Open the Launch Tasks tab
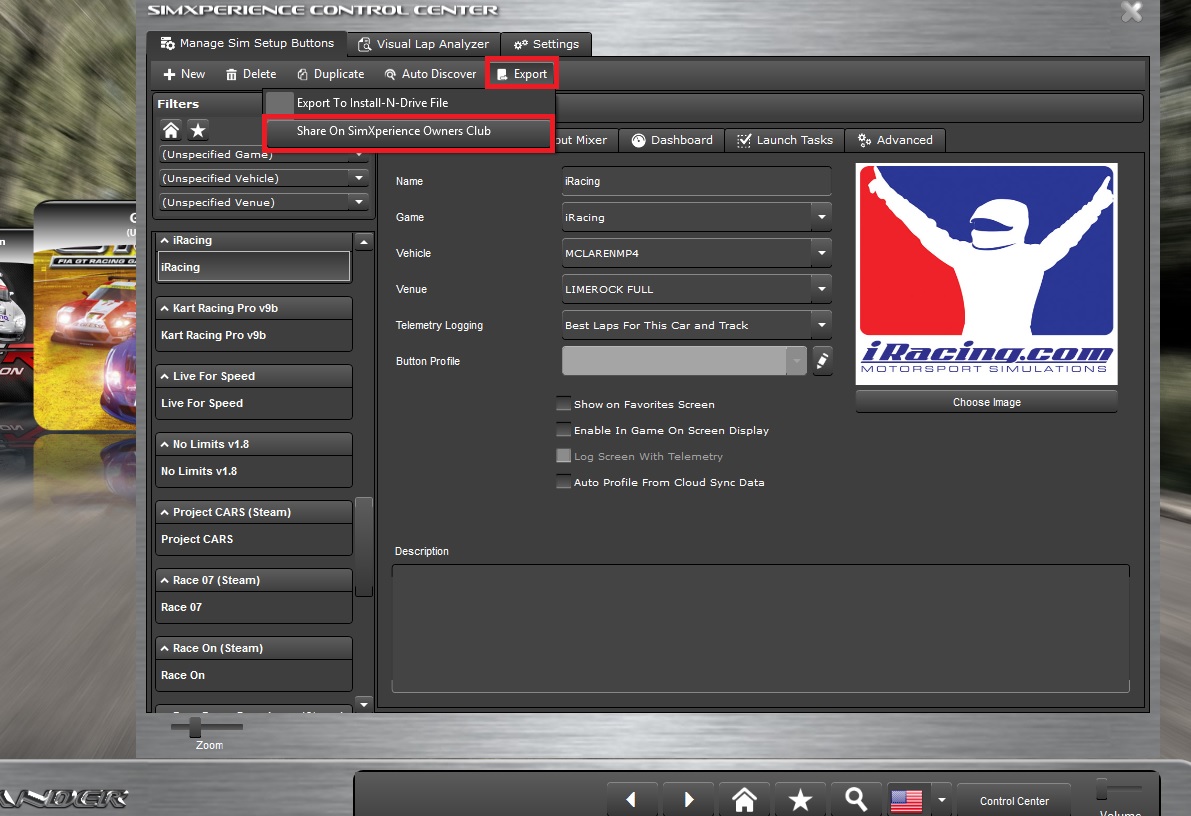 785,140
